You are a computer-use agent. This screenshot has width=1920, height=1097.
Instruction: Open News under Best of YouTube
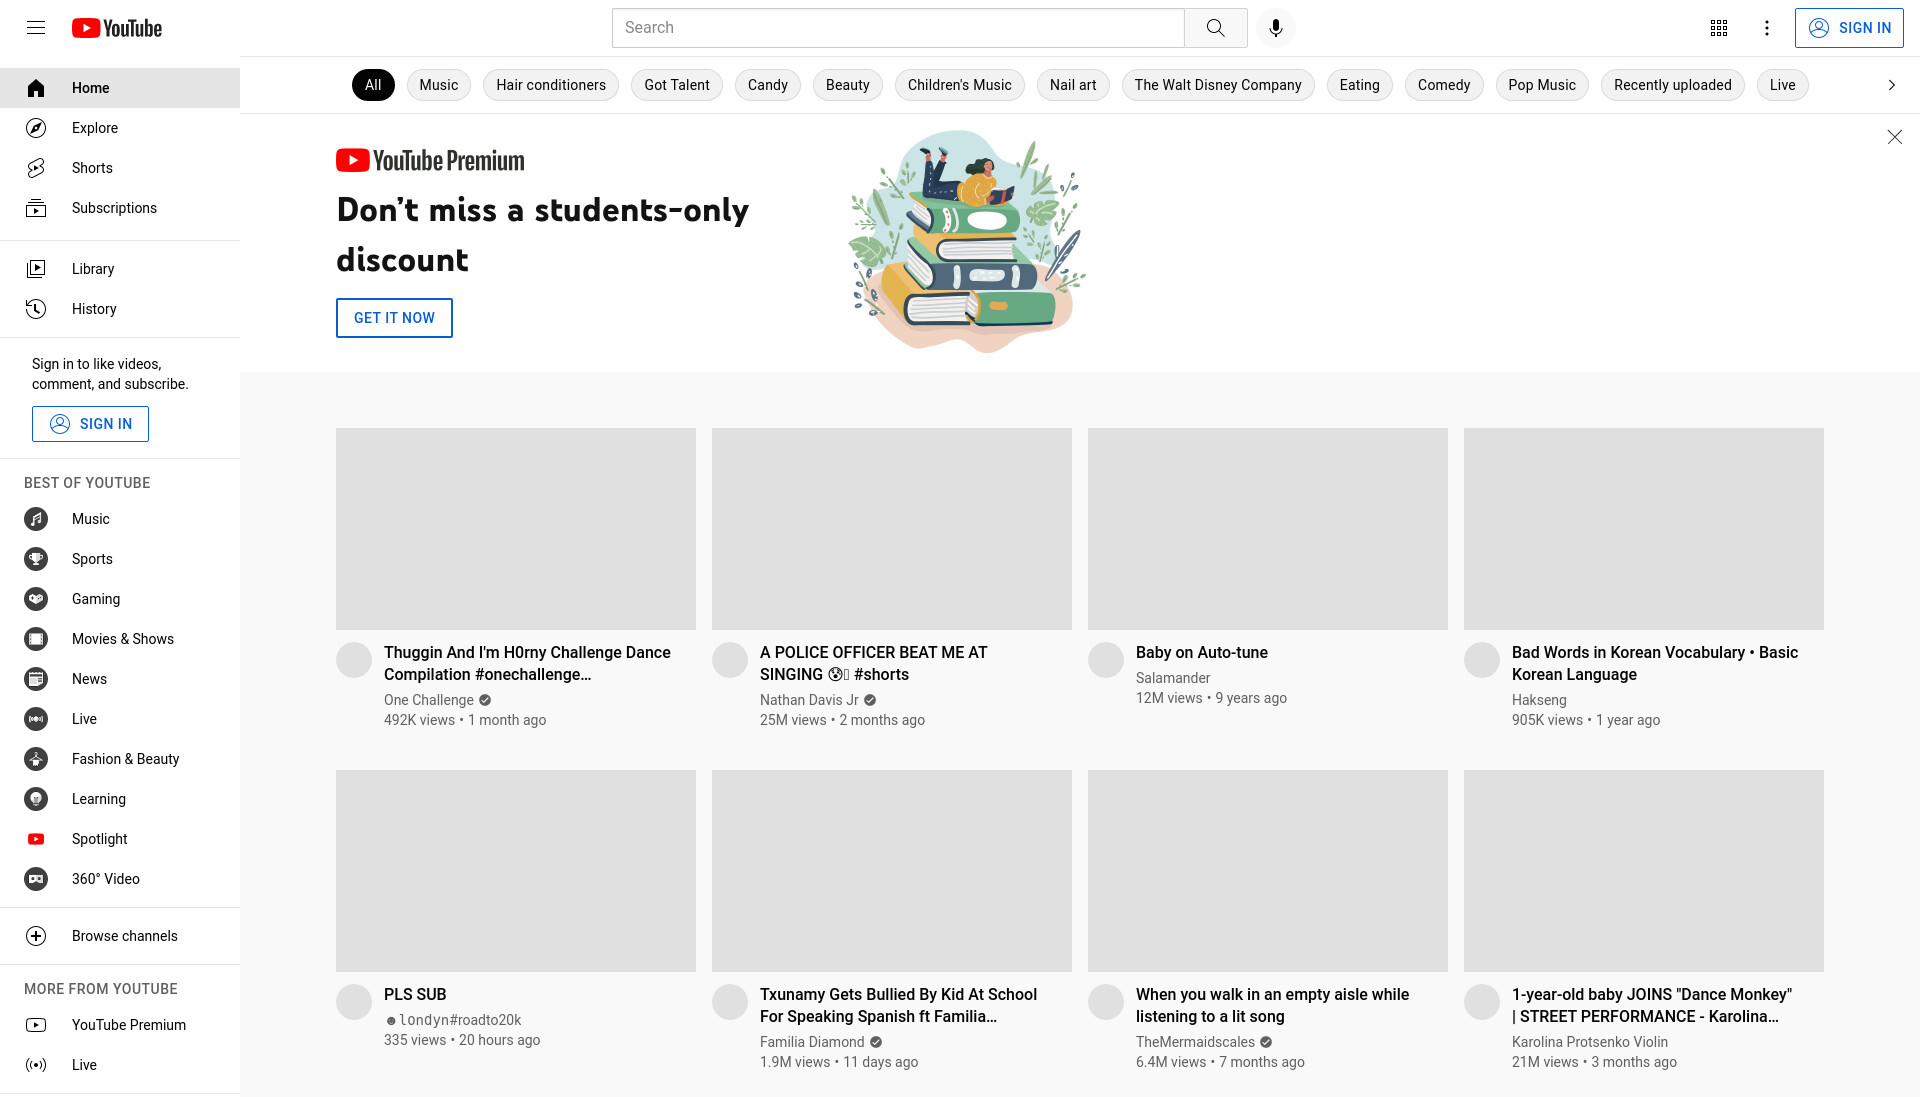point(120,679)
